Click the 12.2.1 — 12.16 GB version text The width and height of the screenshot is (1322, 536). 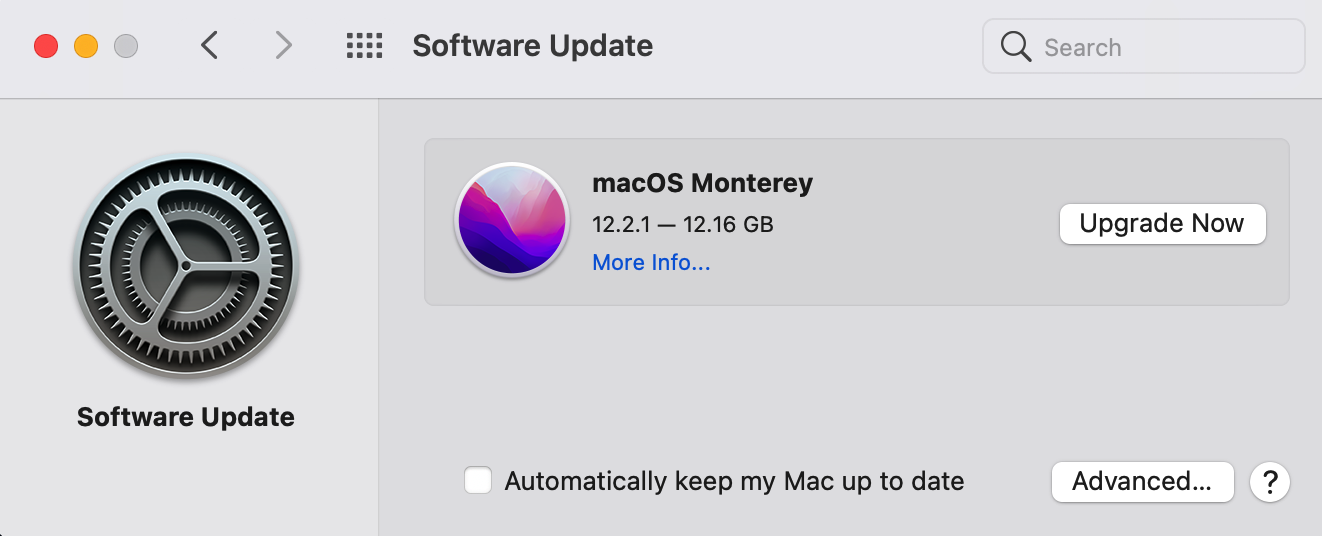click(682, 224)
